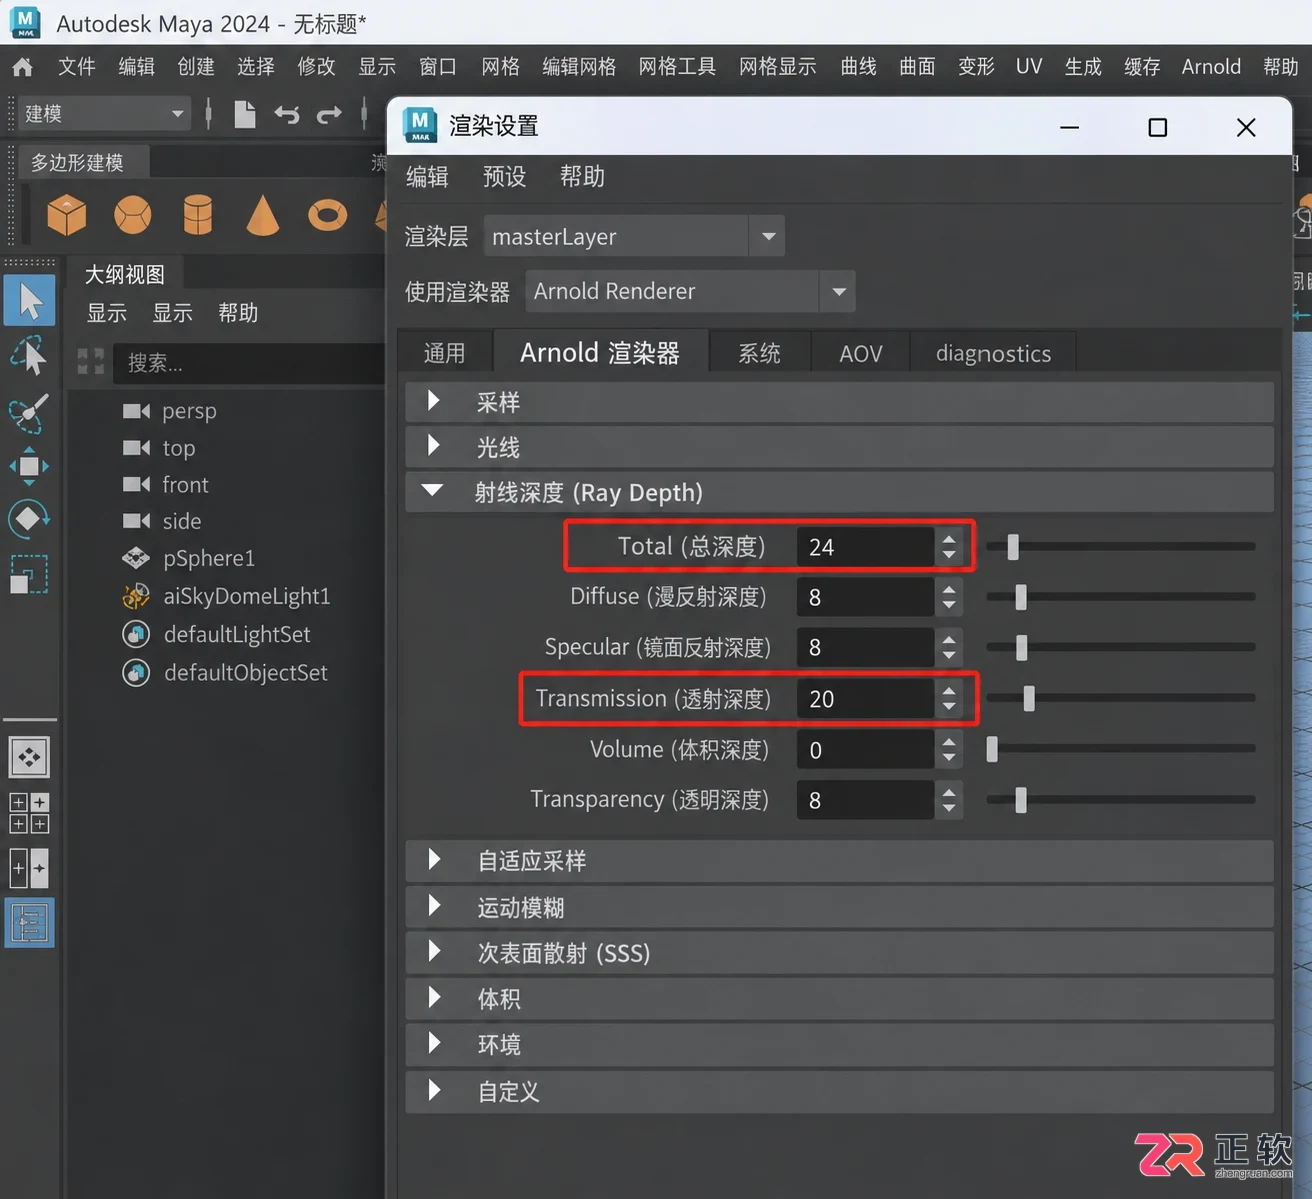
Task: Click the outliner 搜索 search field
Action: 249,363
